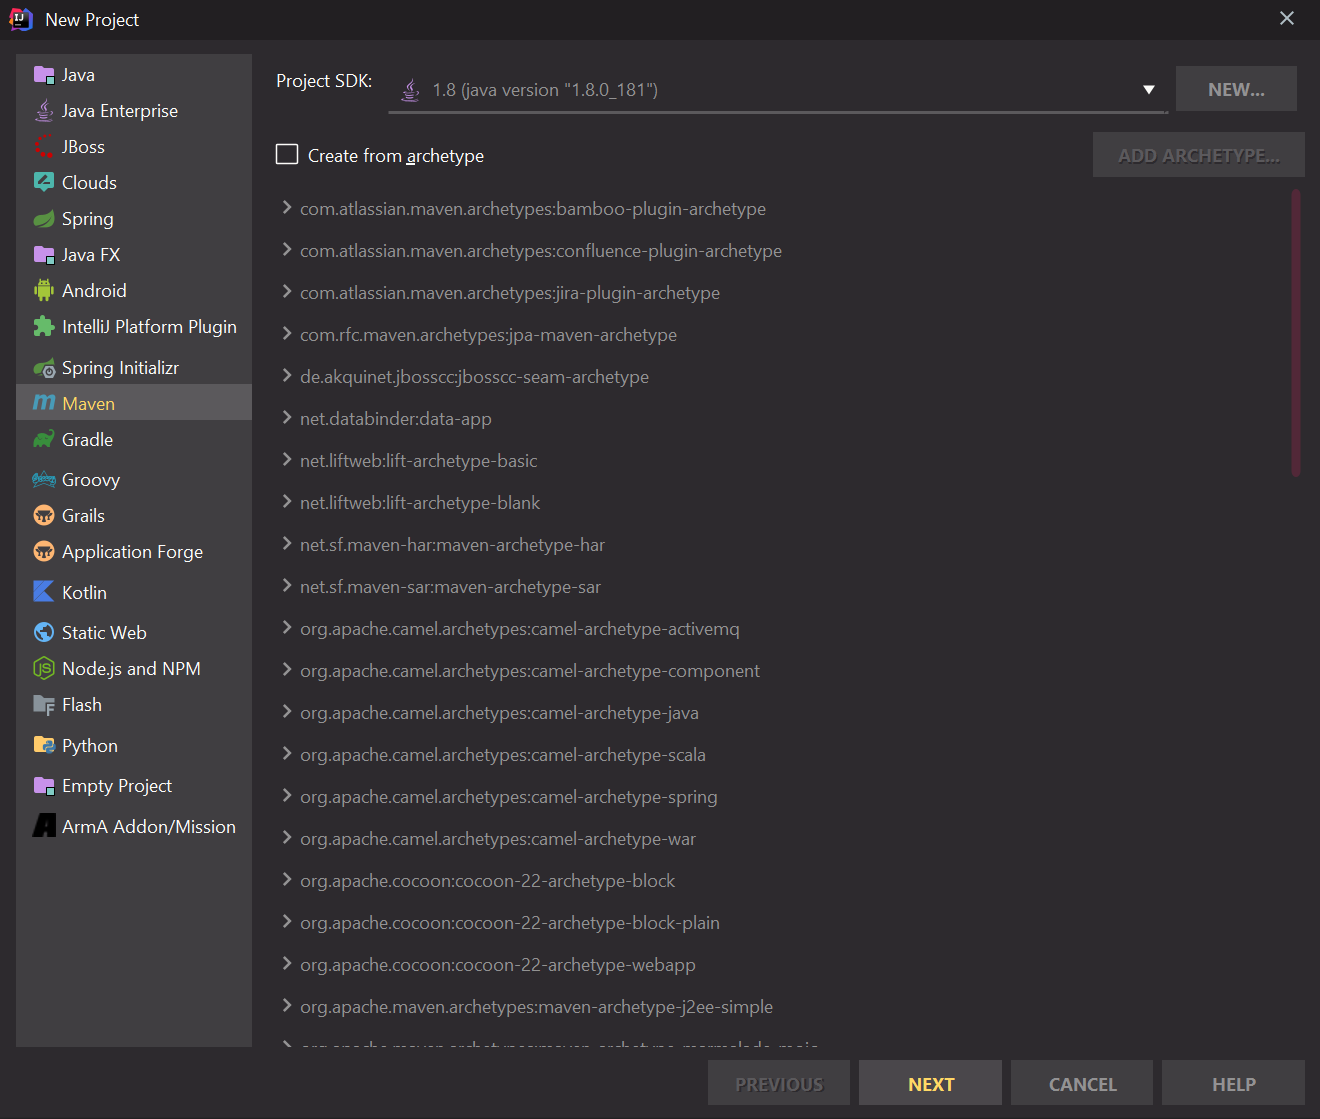Viewport: 1320px width, 1119px height.
Task: Select maven-archetype-sar row
Action: point(780,587)
